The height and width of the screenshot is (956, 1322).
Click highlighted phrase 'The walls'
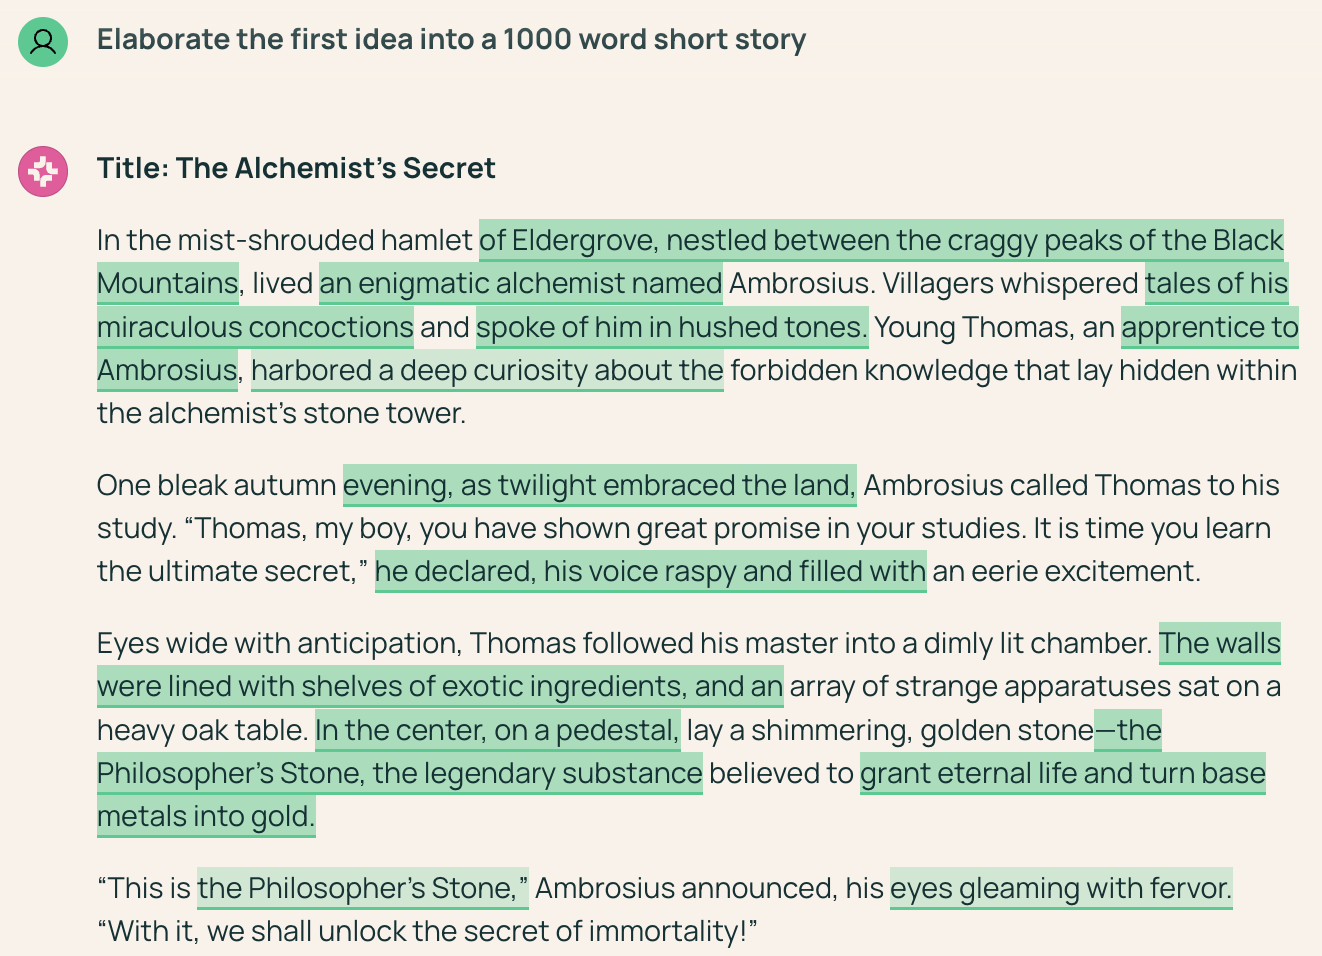tap(1220, 644)
